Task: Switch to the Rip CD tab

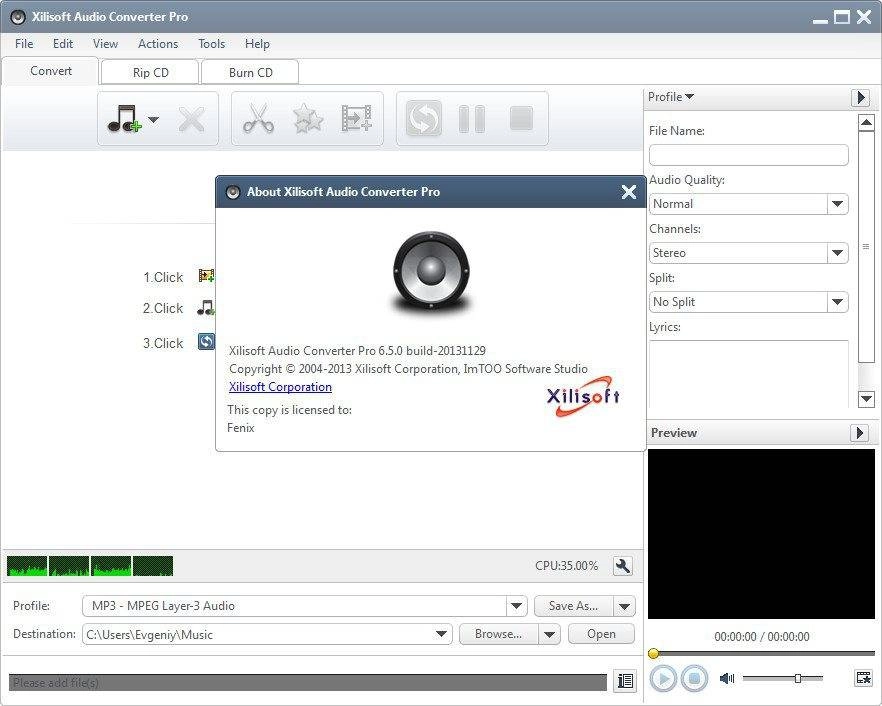Action: (150, 73)
